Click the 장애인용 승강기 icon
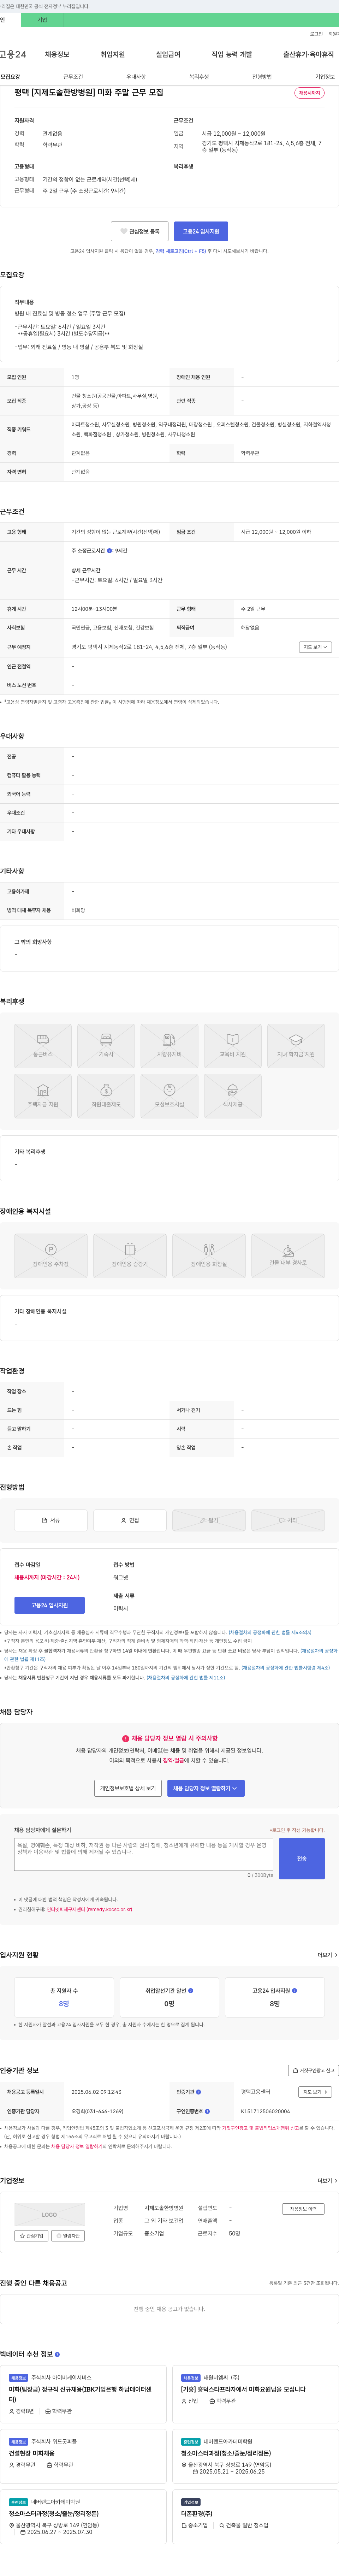The height and width of the screenshot is (2576, 339). [130, 1255]
